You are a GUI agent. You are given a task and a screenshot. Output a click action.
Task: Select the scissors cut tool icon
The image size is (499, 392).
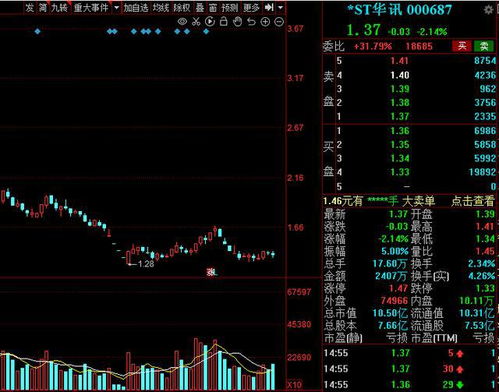(196, 22)
